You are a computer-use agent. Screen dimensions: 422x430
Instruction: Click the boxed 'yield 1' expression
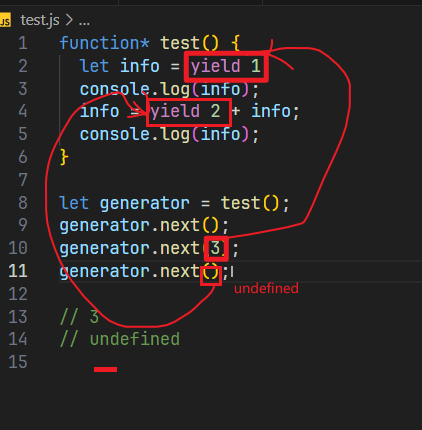point(226,66)
